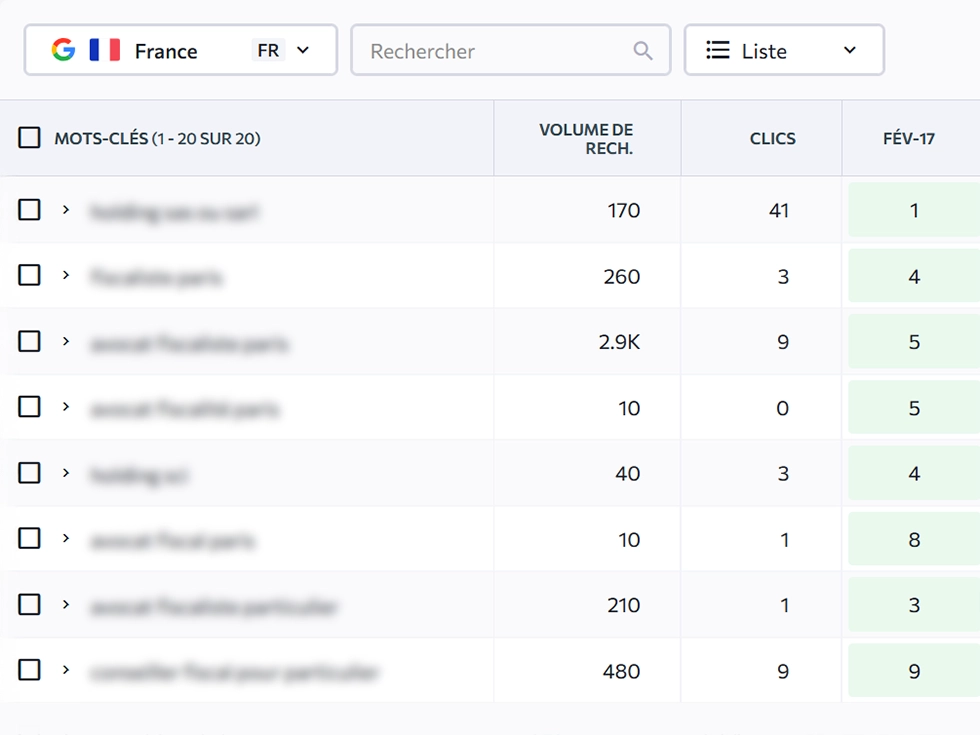Image resolution: width=980 pixels, height=735 pixels.
Task: Sort by Volume de rech. column
Action: tap(586, 138)
